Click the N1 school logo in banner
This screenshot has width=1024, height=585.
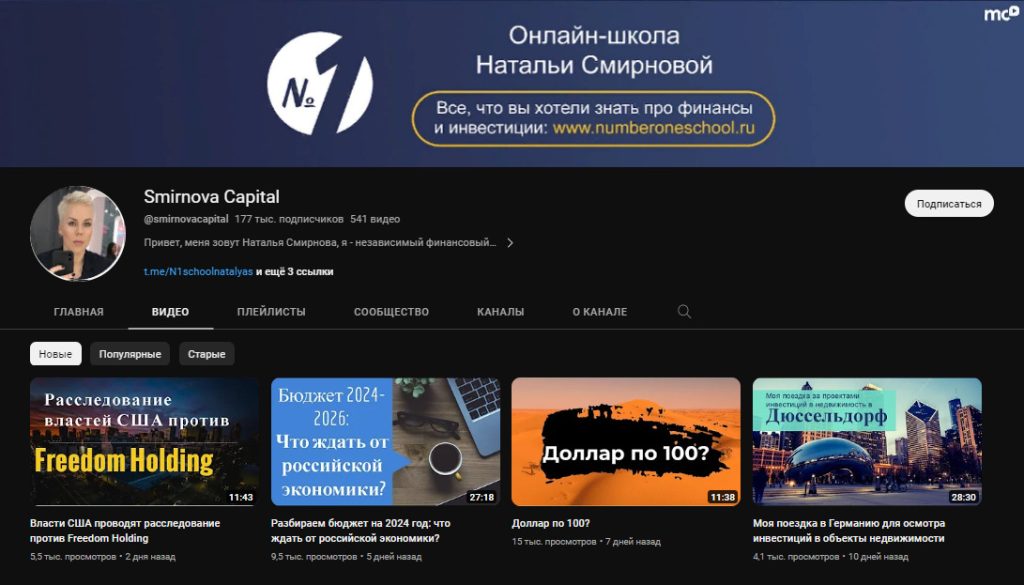point(319,83)
